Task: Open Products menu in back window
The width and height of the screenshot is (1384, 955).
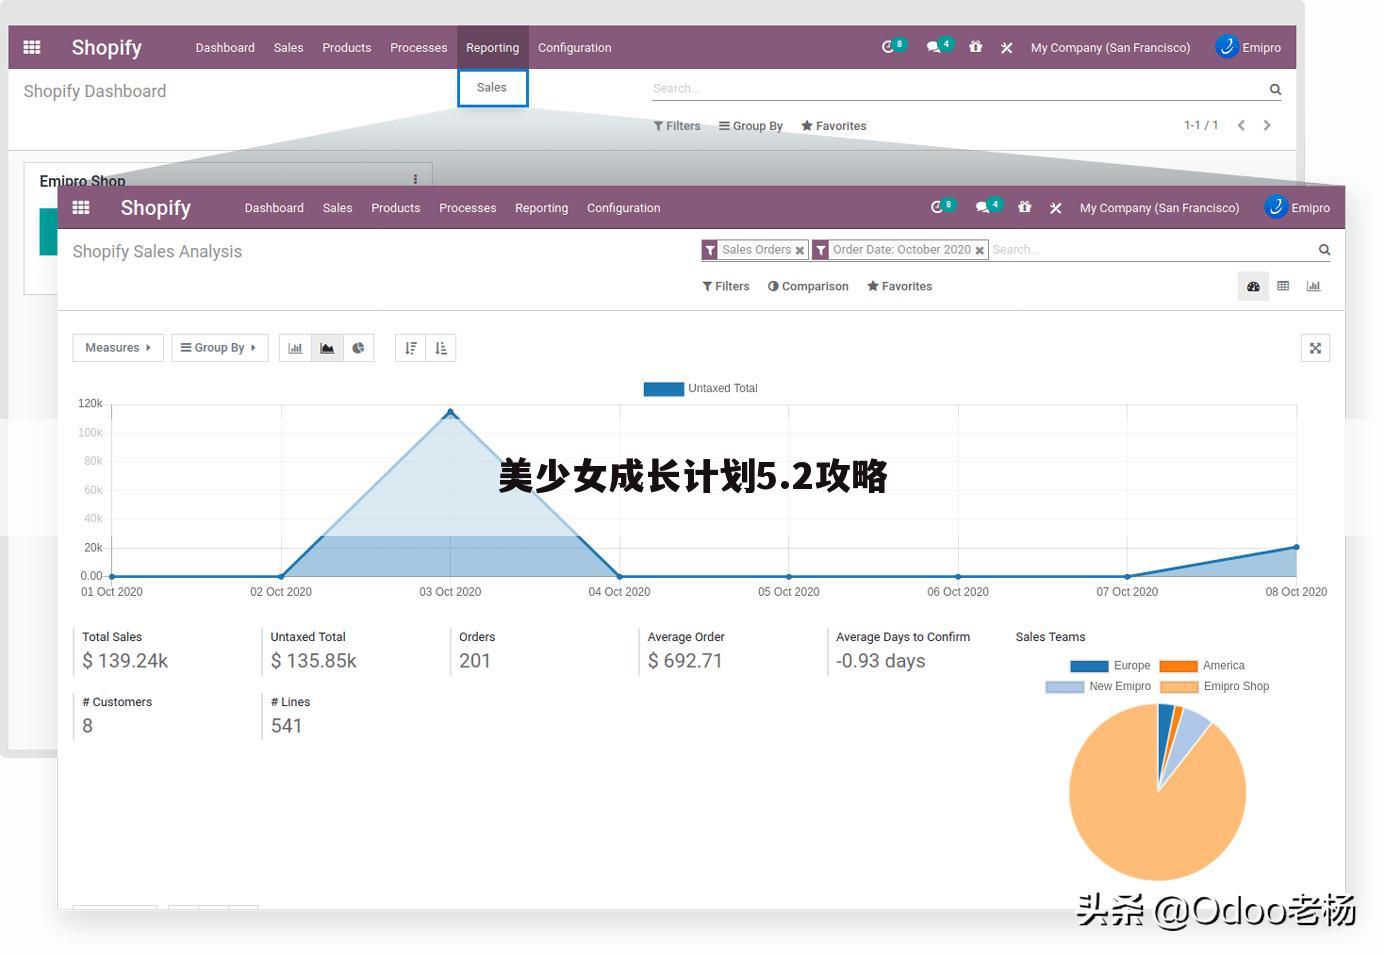Action: (346, 48)
